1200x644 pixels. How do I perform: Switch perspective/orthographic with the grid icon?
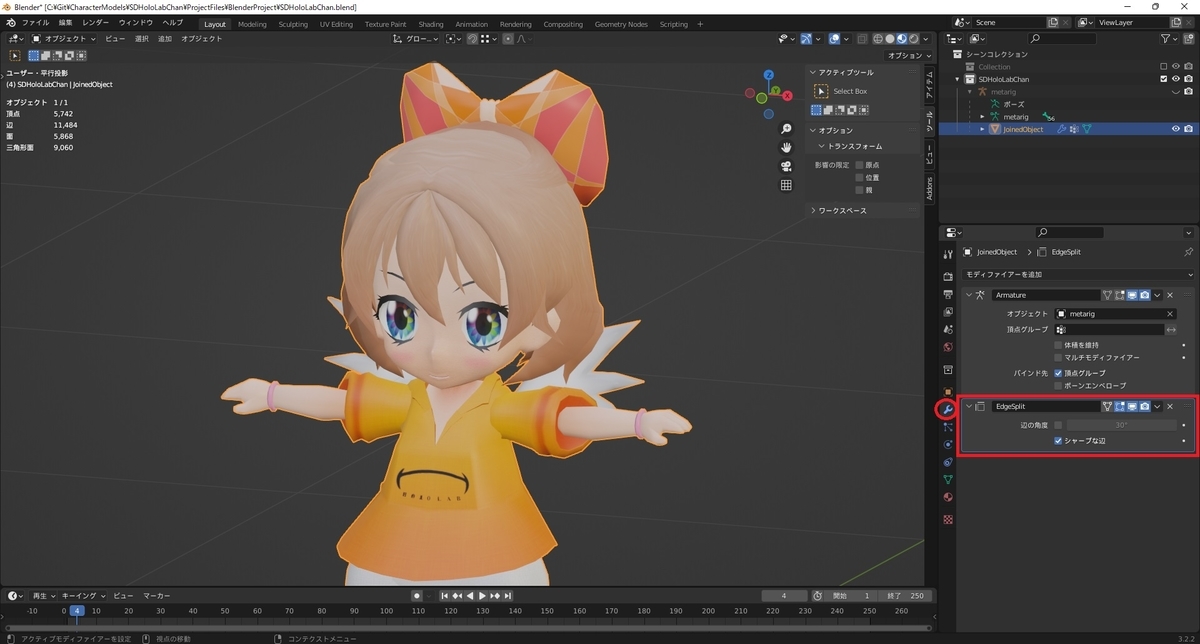787,185
